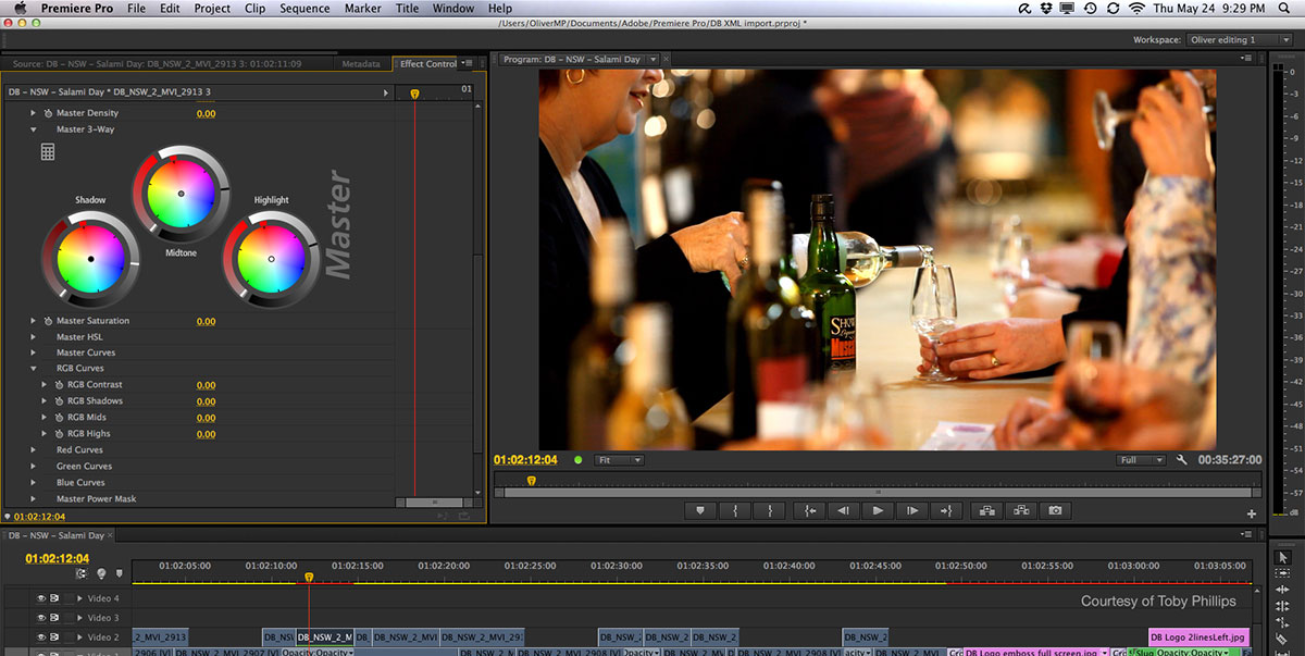Open the Title menu

(x=408, y=8)
